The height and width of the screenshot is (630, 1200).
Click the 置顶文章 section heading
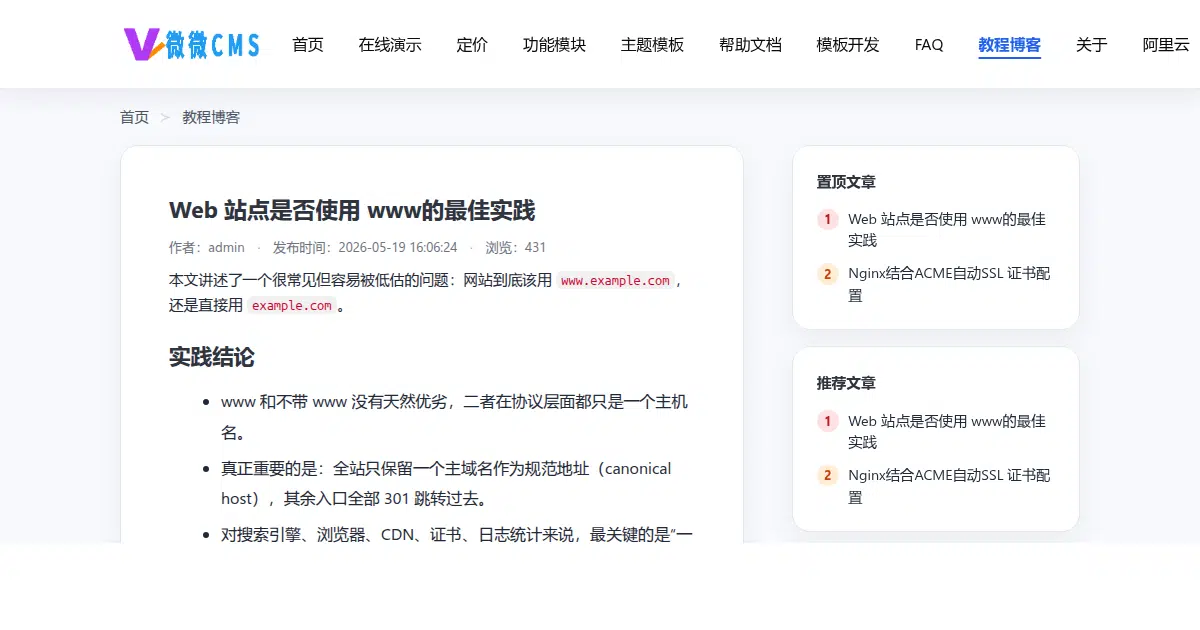(x=846, y=182)
